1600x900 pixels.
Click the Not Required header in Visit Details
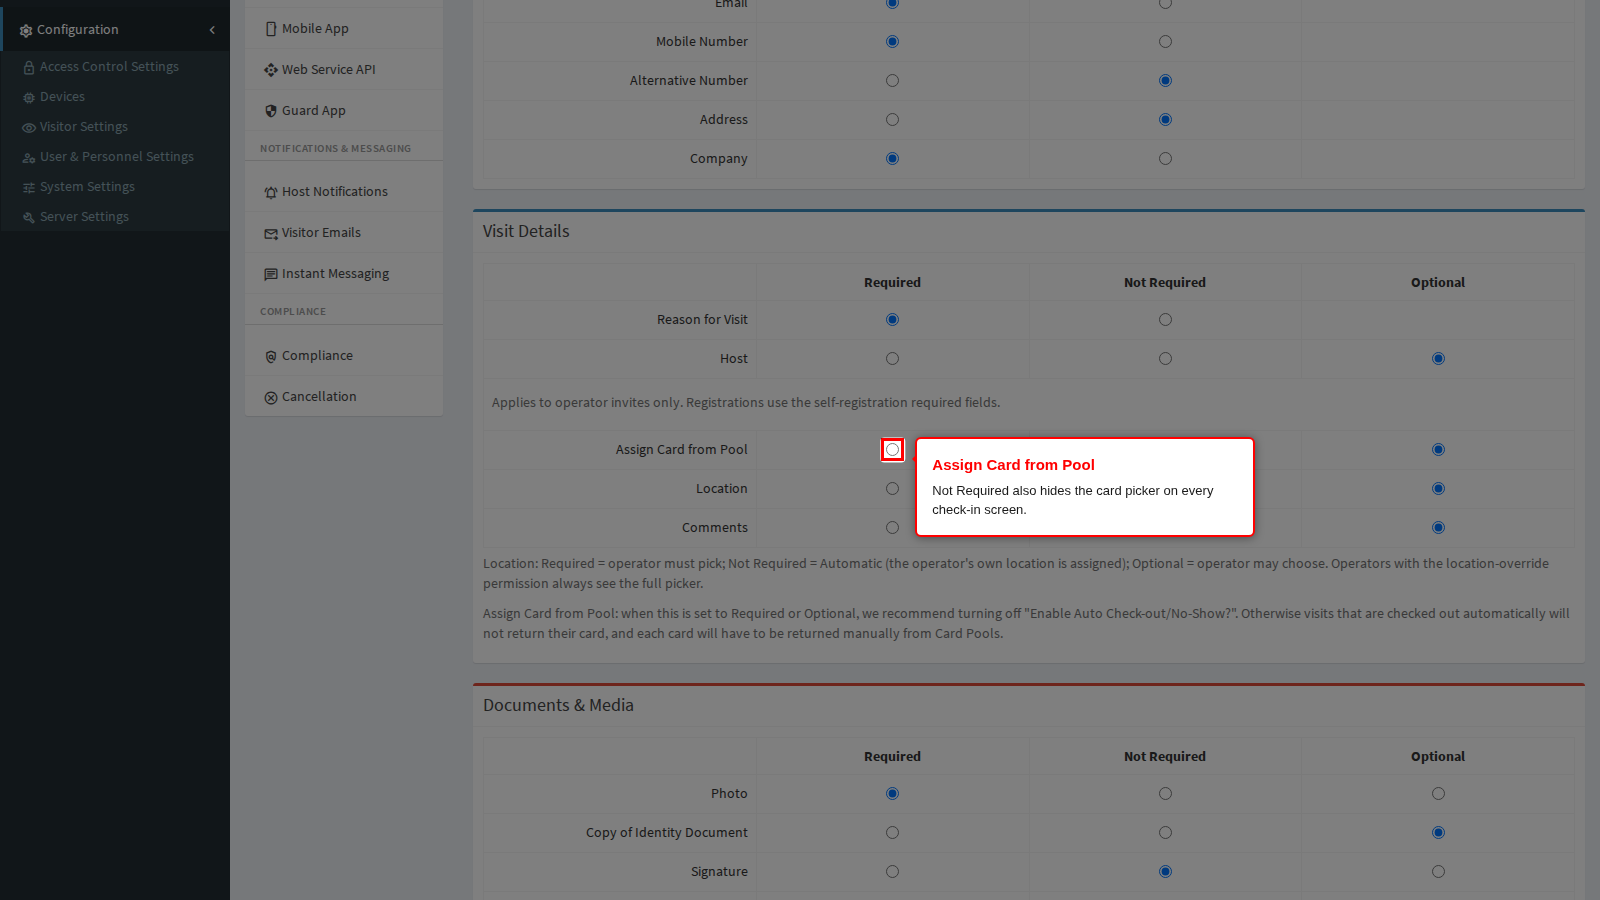coord(1165,283)
